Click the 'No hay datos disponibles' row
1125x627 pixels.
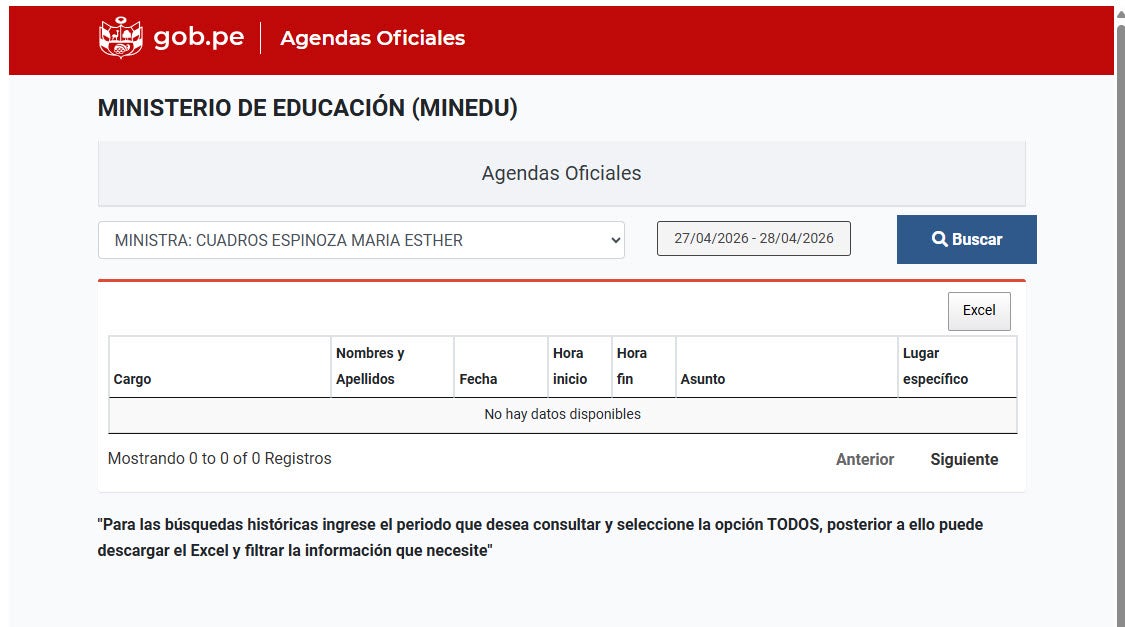pyautogui.click(x=562, y=414)
